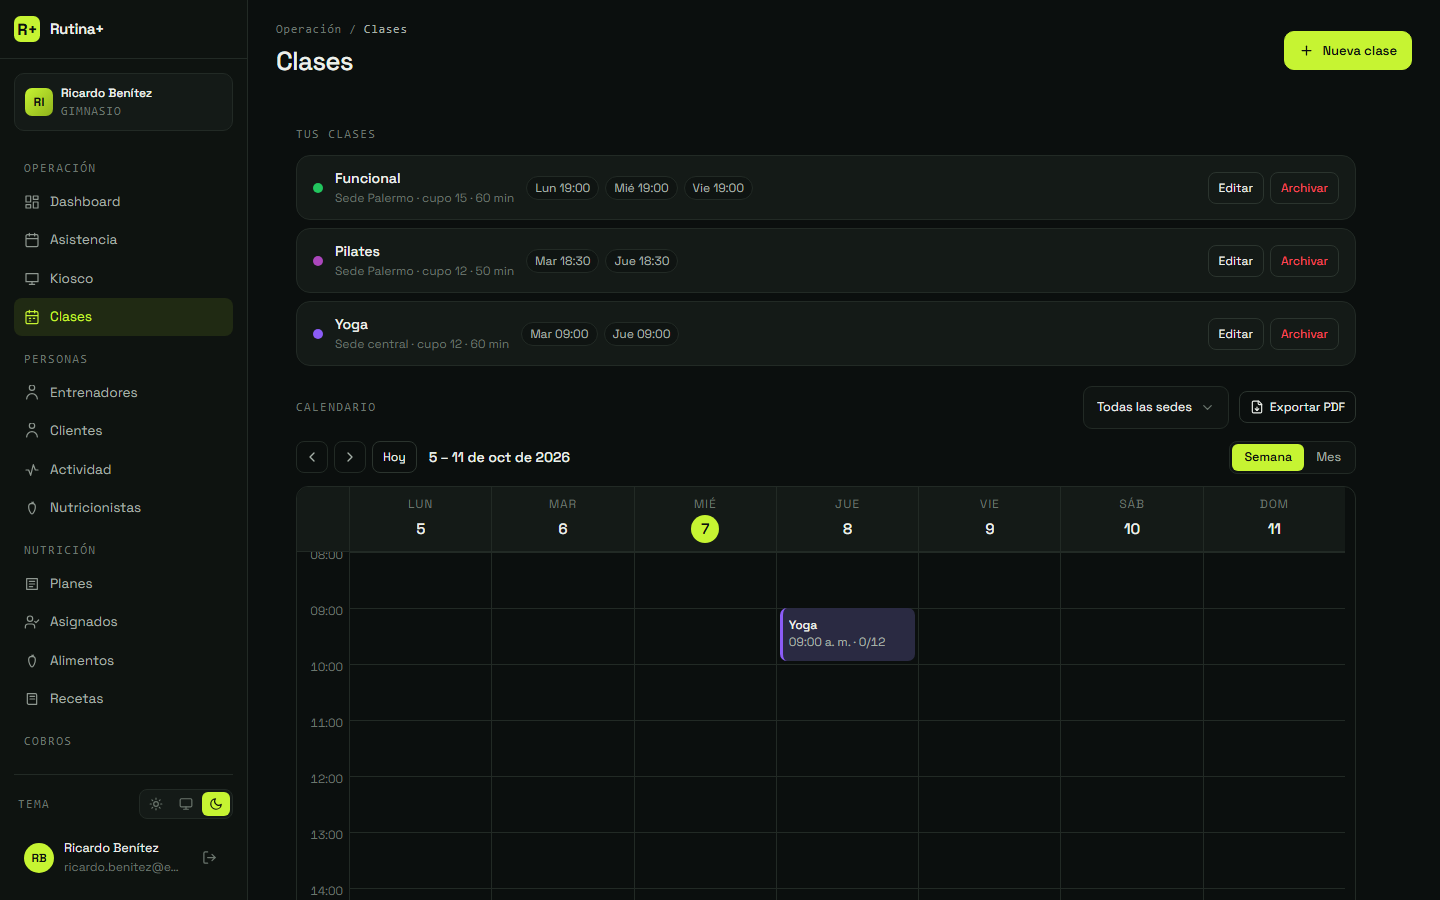Open the Kiosco section
The height and width of the screenshot is (900, 1440).
(x=123, y=279)
